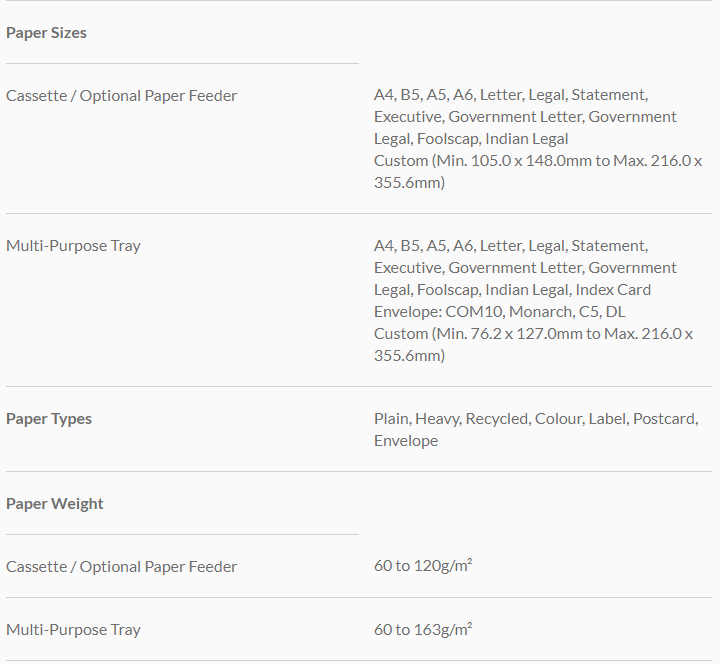Select Multi-Purpose Tray label under Paper Weight

tap(73, 630)
